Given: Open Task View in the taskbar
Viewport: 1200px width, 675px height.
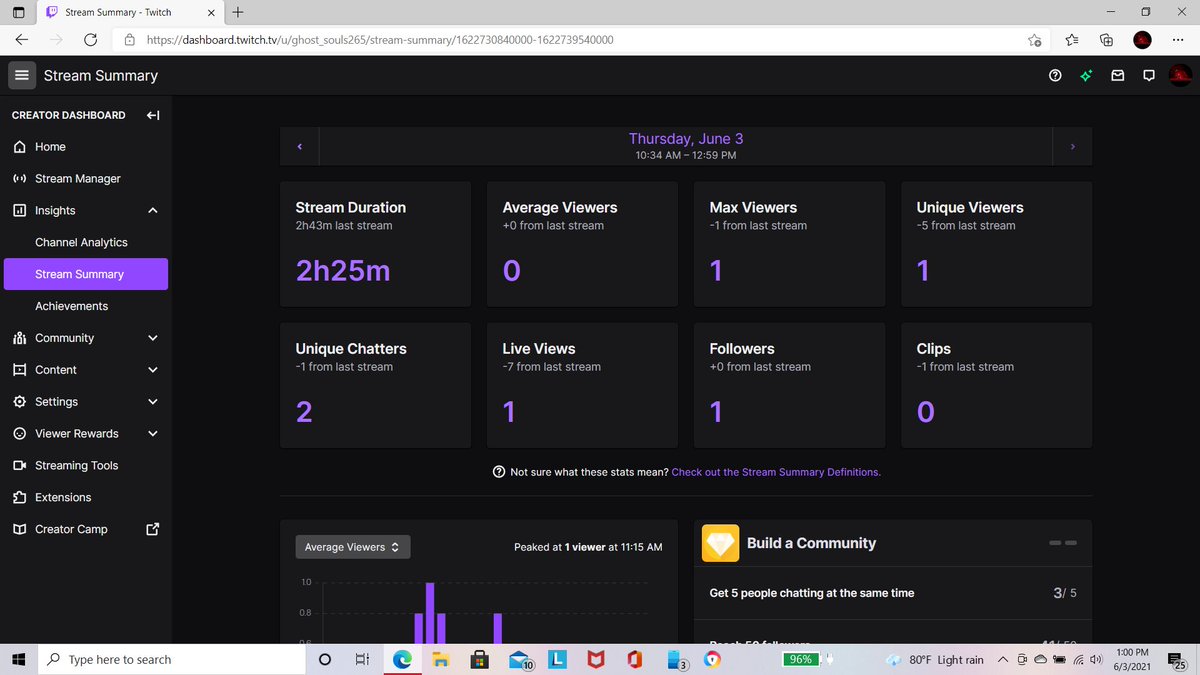Looking at the screenshot, I should pos(363,659).
